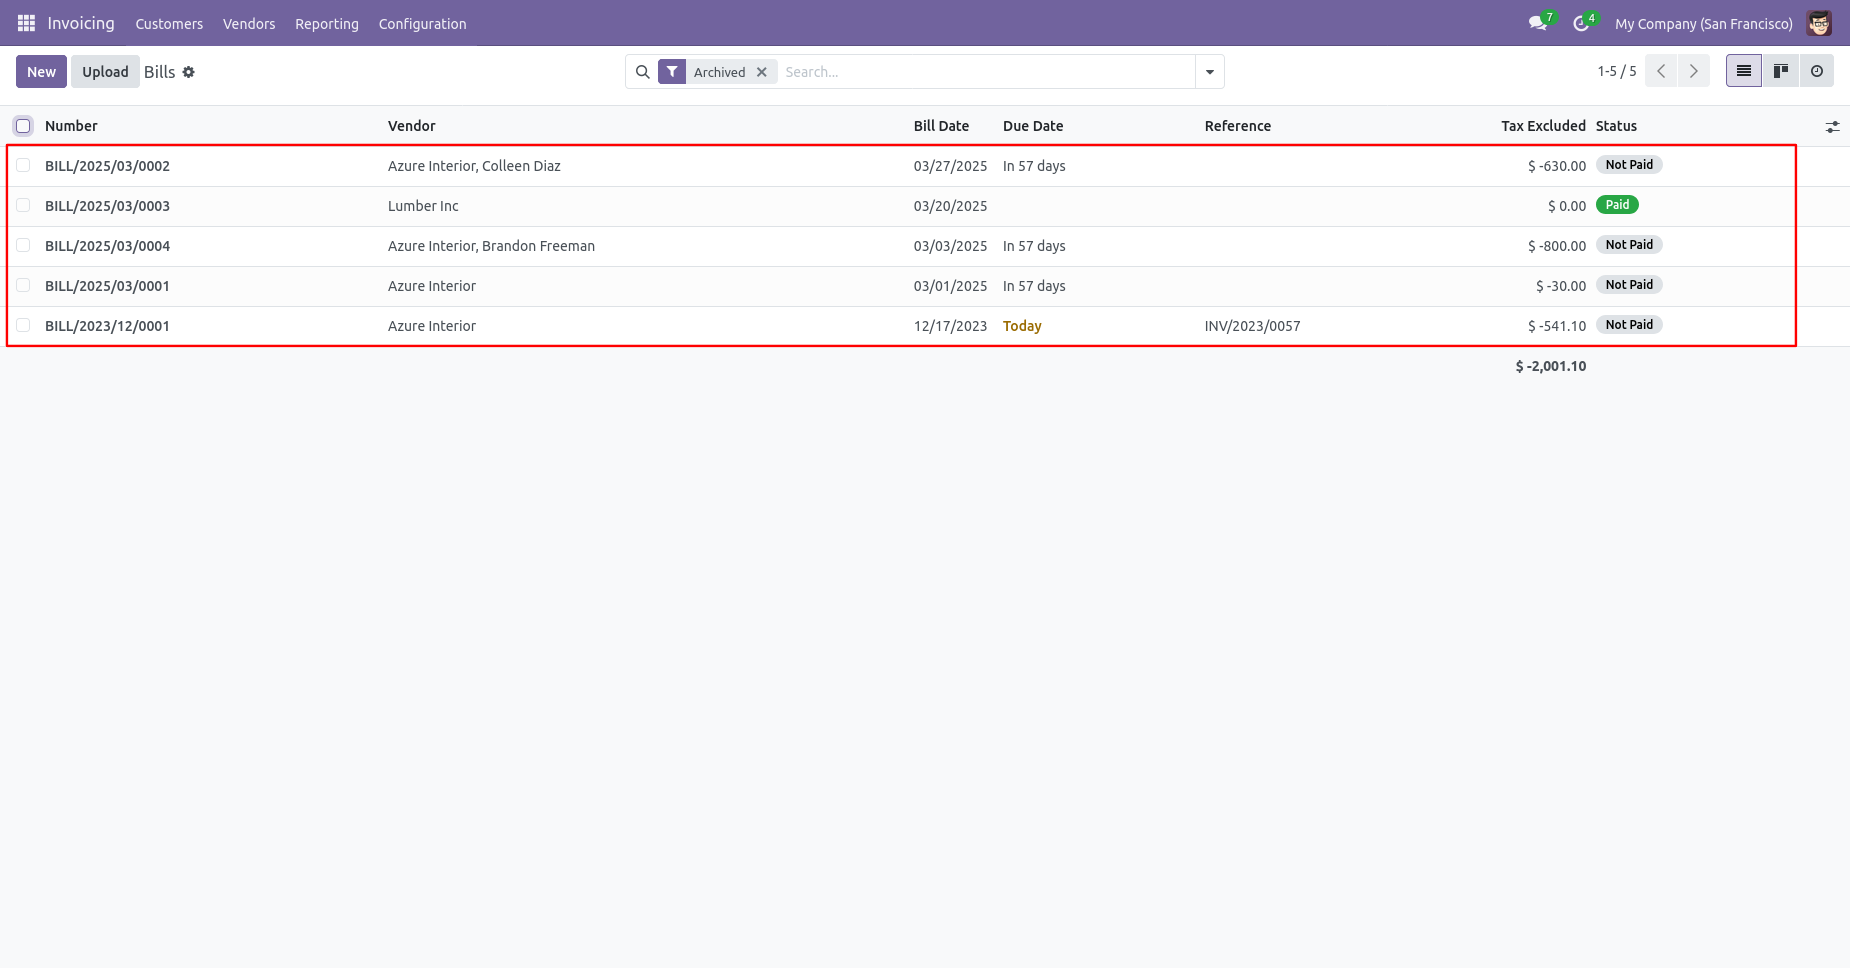Select checkbox for BILL/2025/03/0002
The height and width of the screenshot is (968, 1850).
pos(23,165)
